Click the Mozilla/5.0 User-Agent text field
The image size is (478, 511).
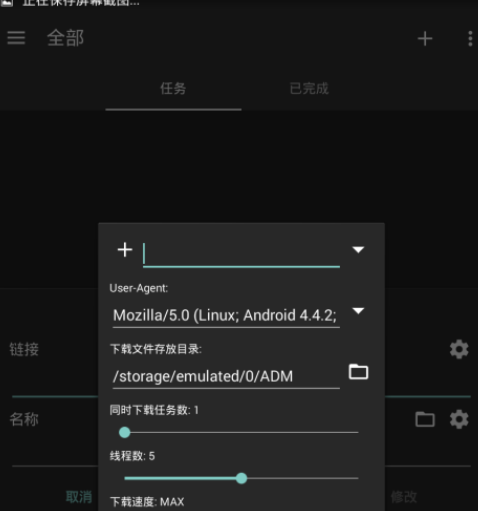tap(226, 316)
